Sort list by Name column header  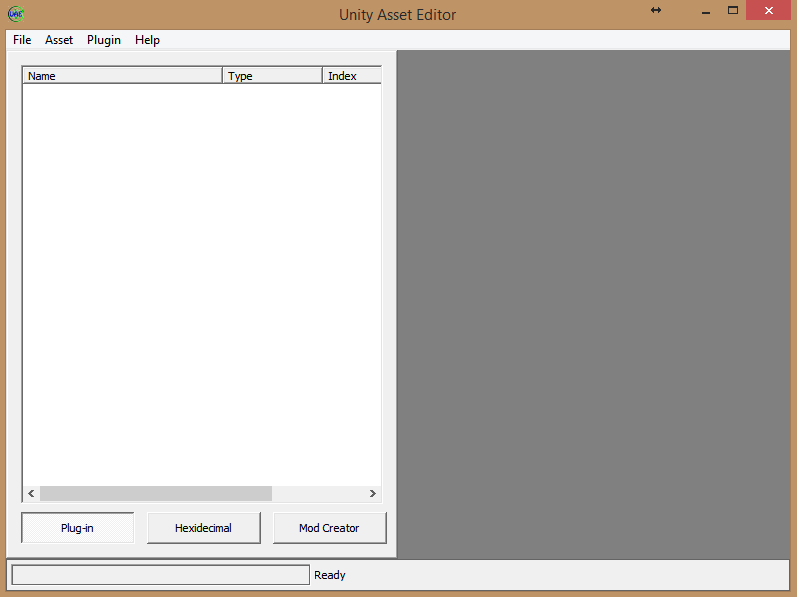pos(122,76)
